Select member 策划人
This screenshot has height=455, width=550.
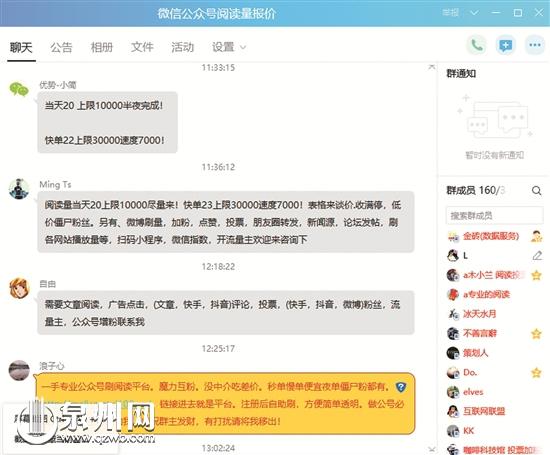[x=495, y=353]
